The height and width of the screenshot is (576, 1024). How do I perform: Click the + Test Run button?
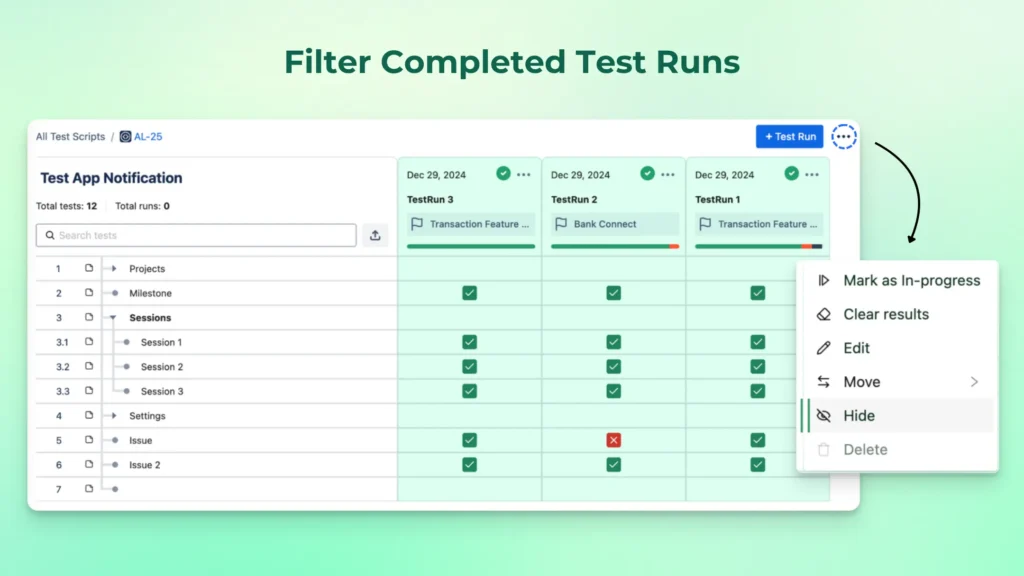tap(790, 136)
